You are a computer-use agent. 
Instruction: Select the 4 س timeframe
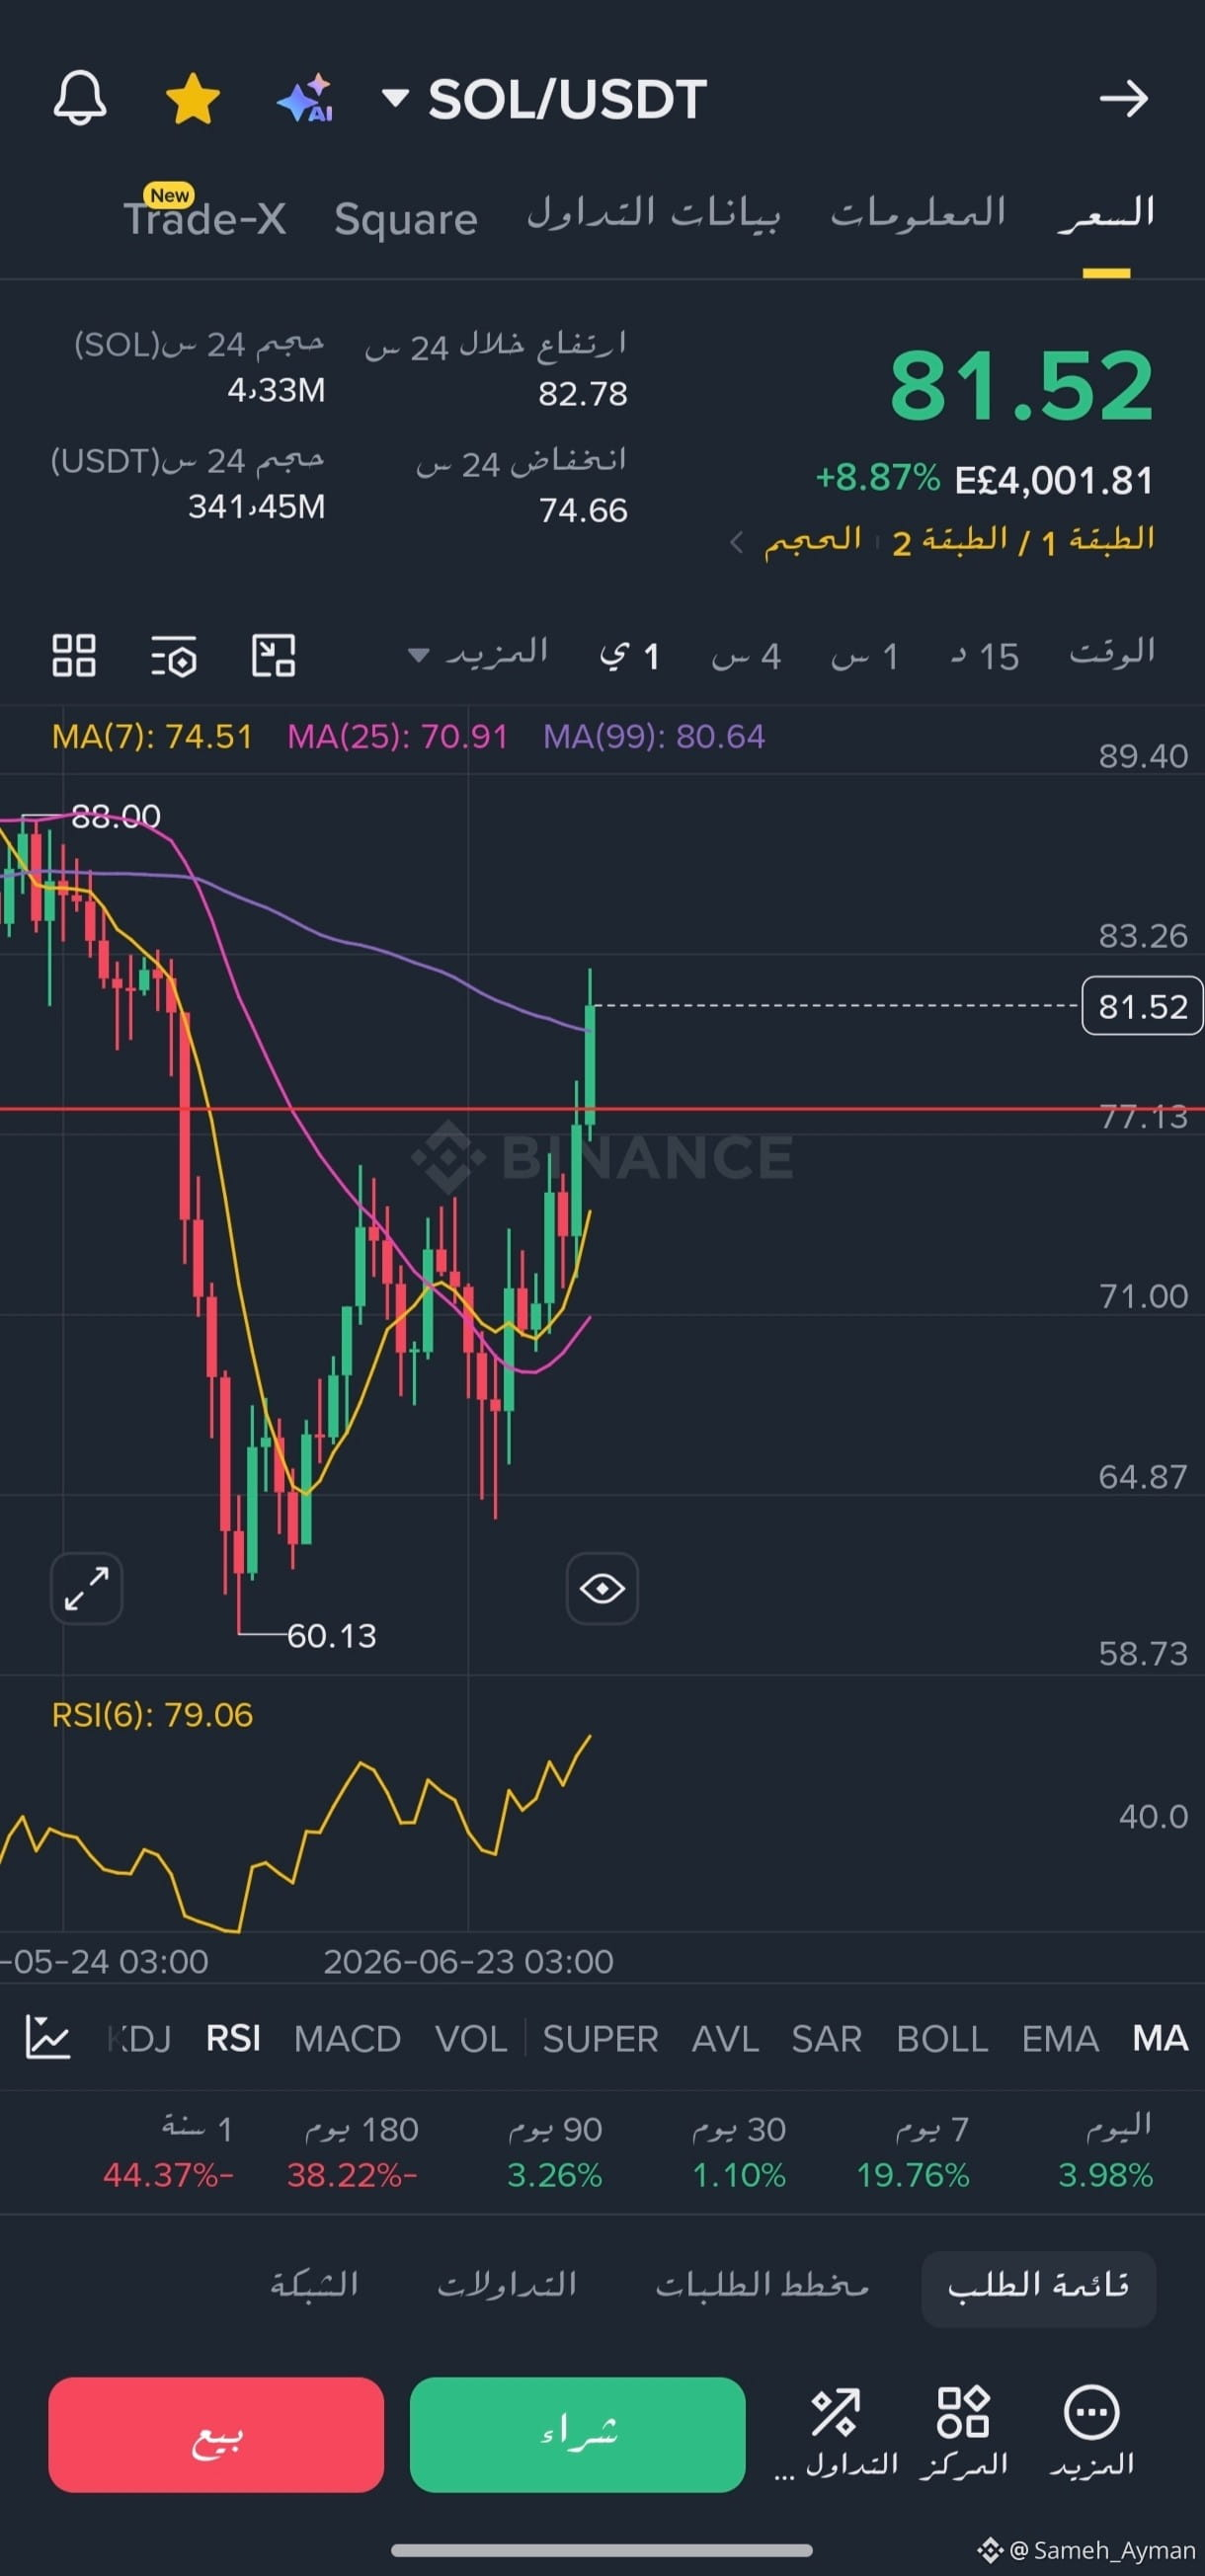tap(746, 656)
